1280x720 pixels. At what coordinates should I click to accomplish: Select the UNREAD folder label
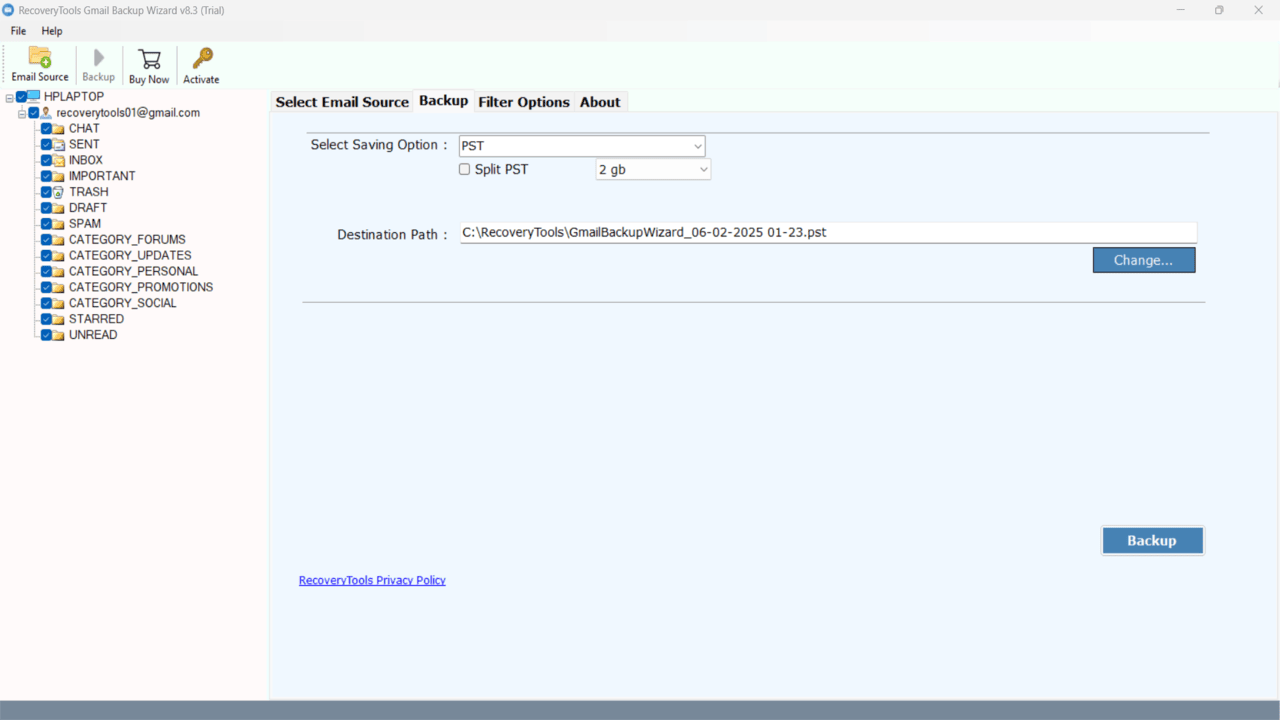tap(93, 335)
